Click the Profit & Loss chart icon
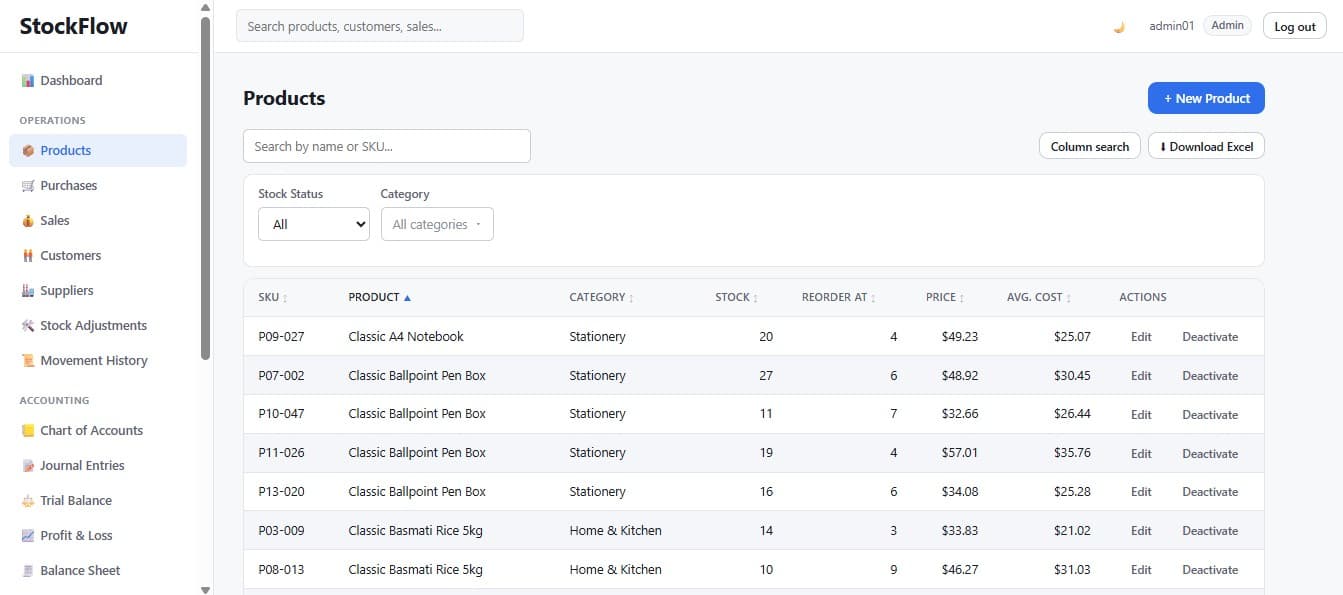1343x595 pixels. [28, 535]
